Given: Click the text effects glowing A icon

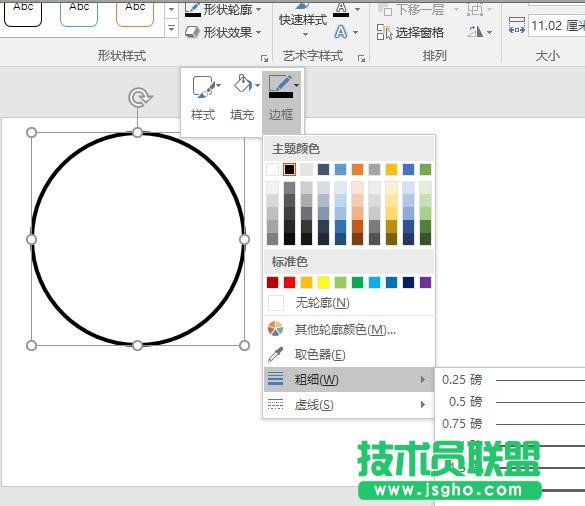Looking at the screenshot, I should (341, 32).
